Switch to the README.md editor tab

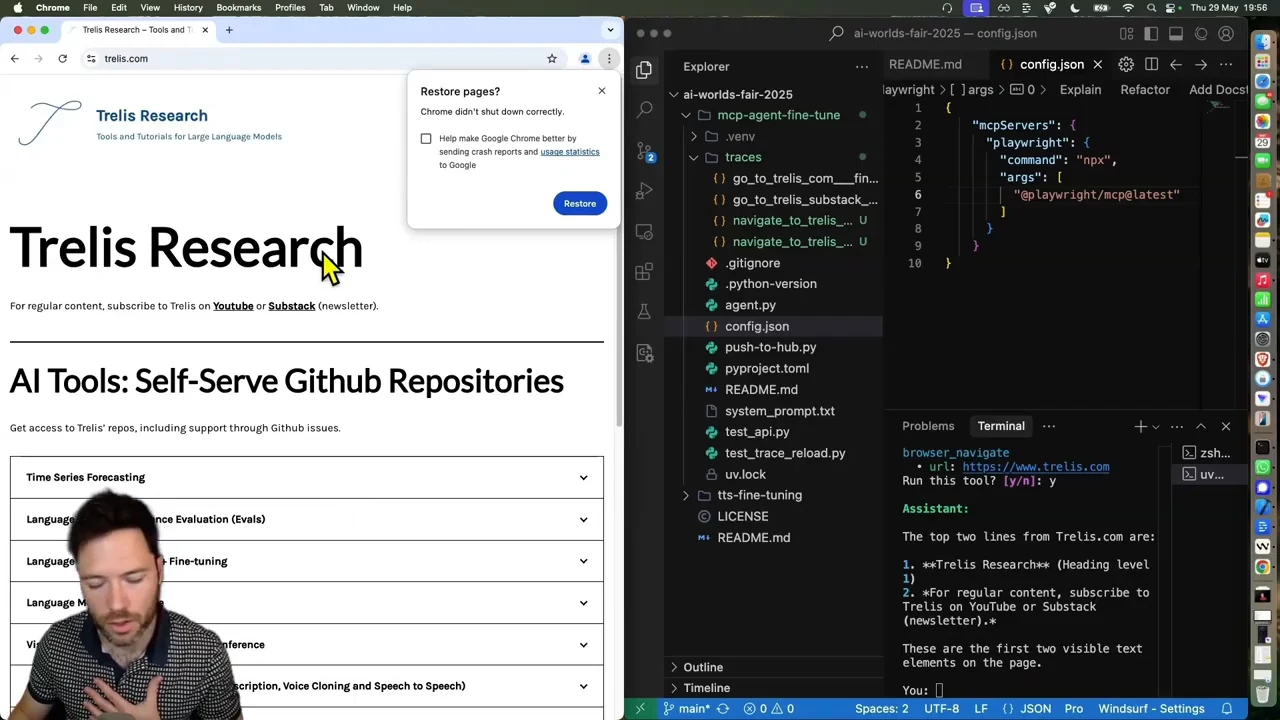925,65
